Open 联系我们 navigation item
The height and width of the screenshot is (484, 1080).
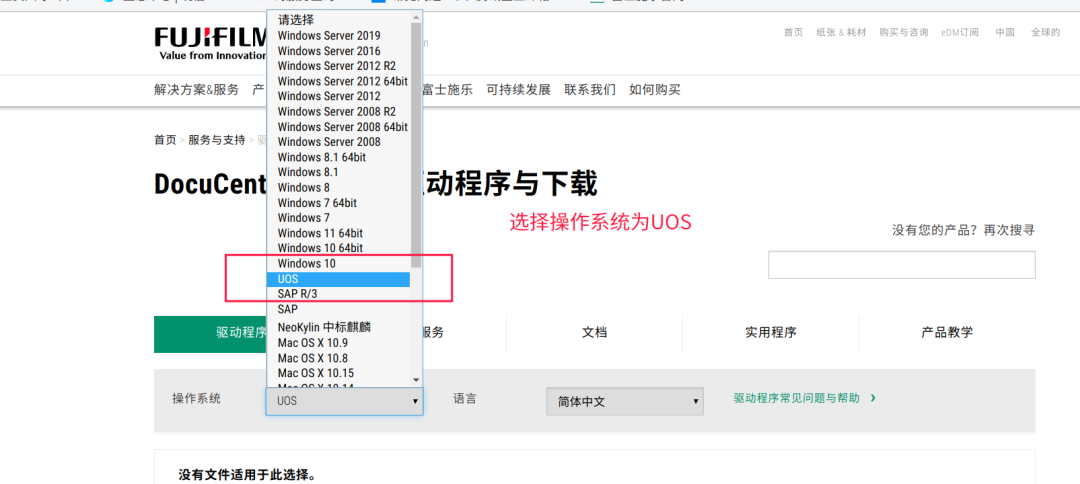590,90
